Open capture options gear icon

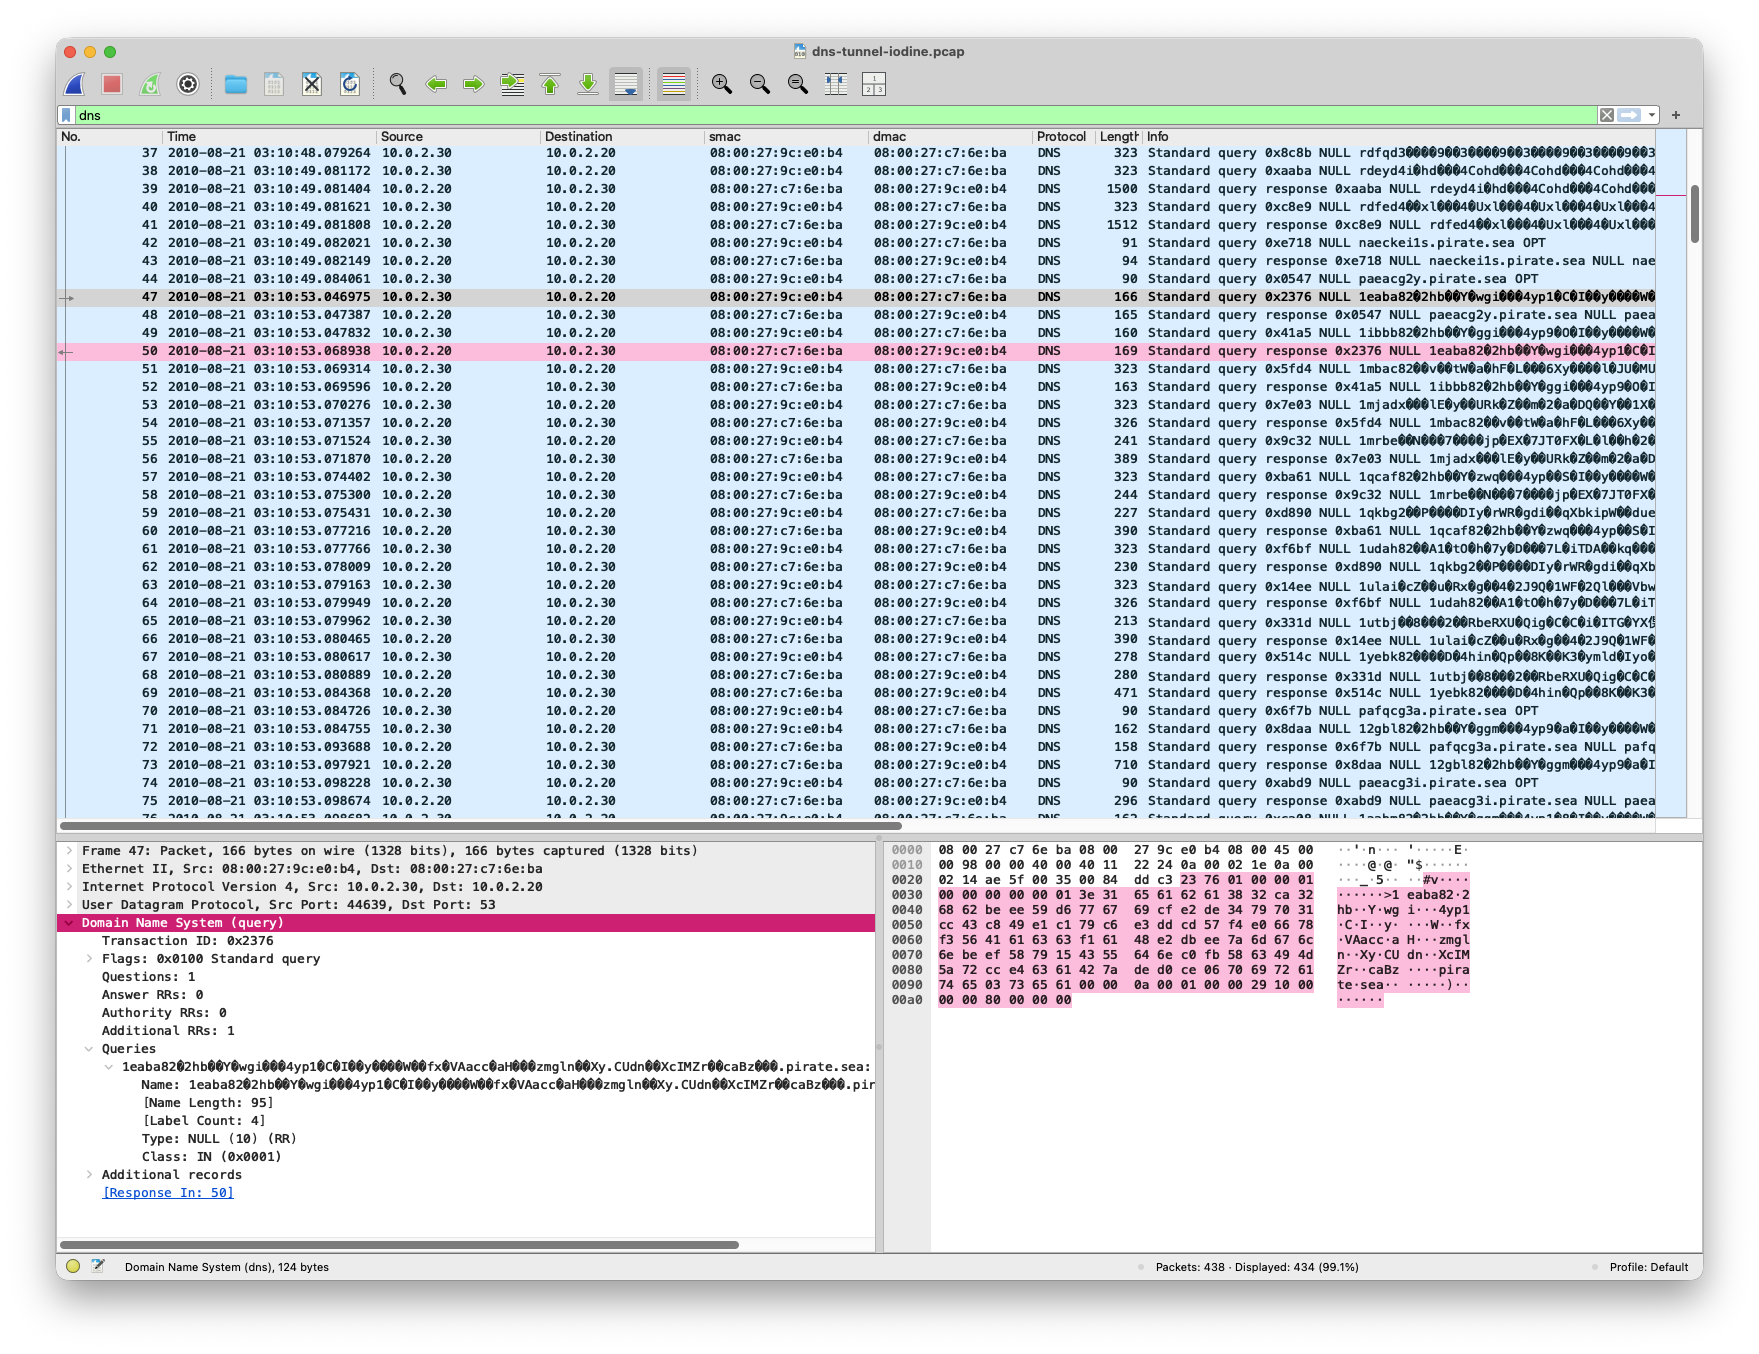[x=188, y=84]
